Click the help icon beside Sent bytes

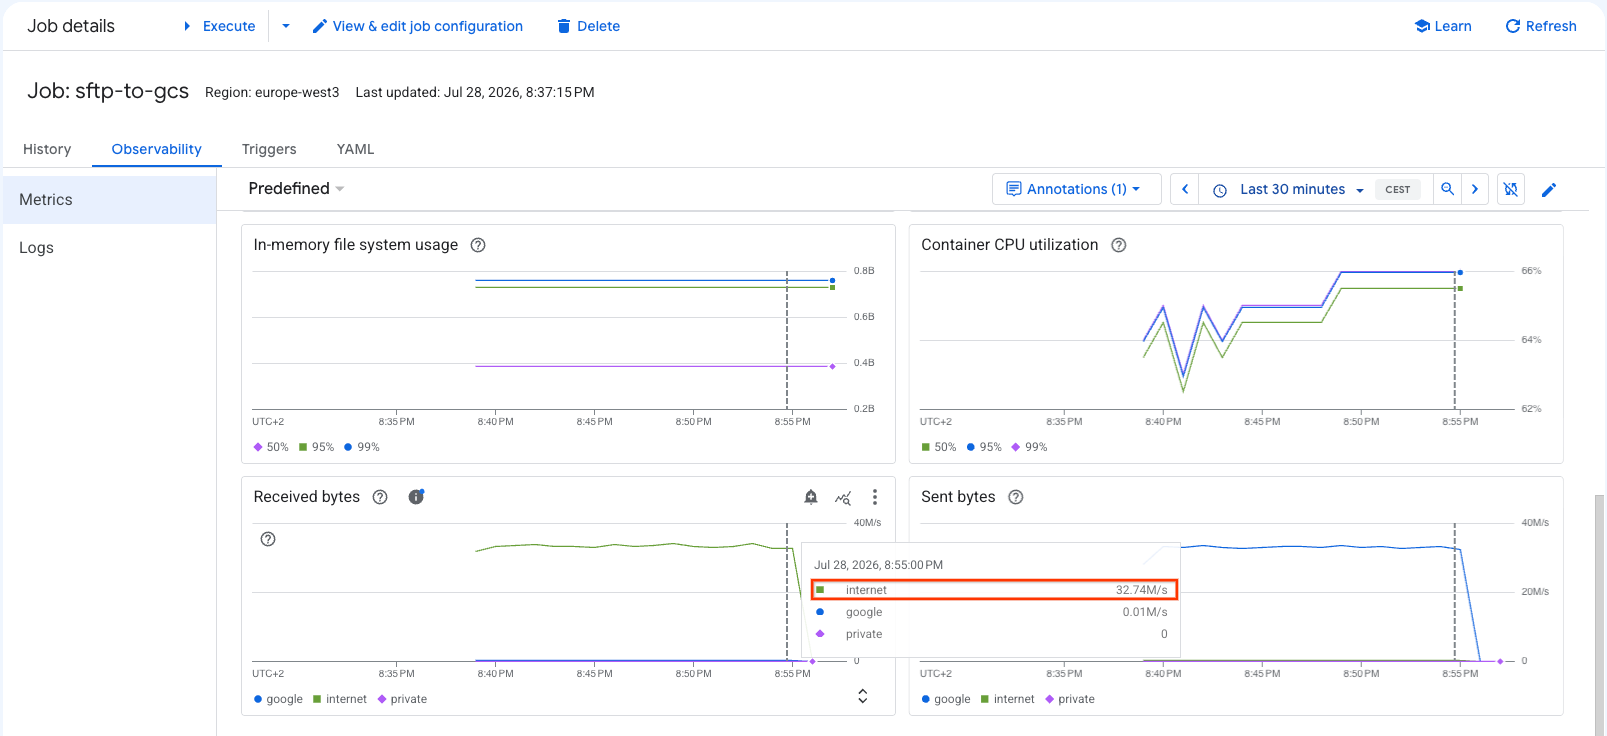(x=1016, y=497)
